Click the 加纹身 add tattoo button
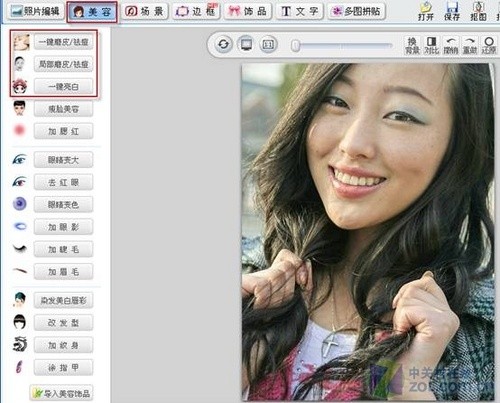 click(63, 345)
